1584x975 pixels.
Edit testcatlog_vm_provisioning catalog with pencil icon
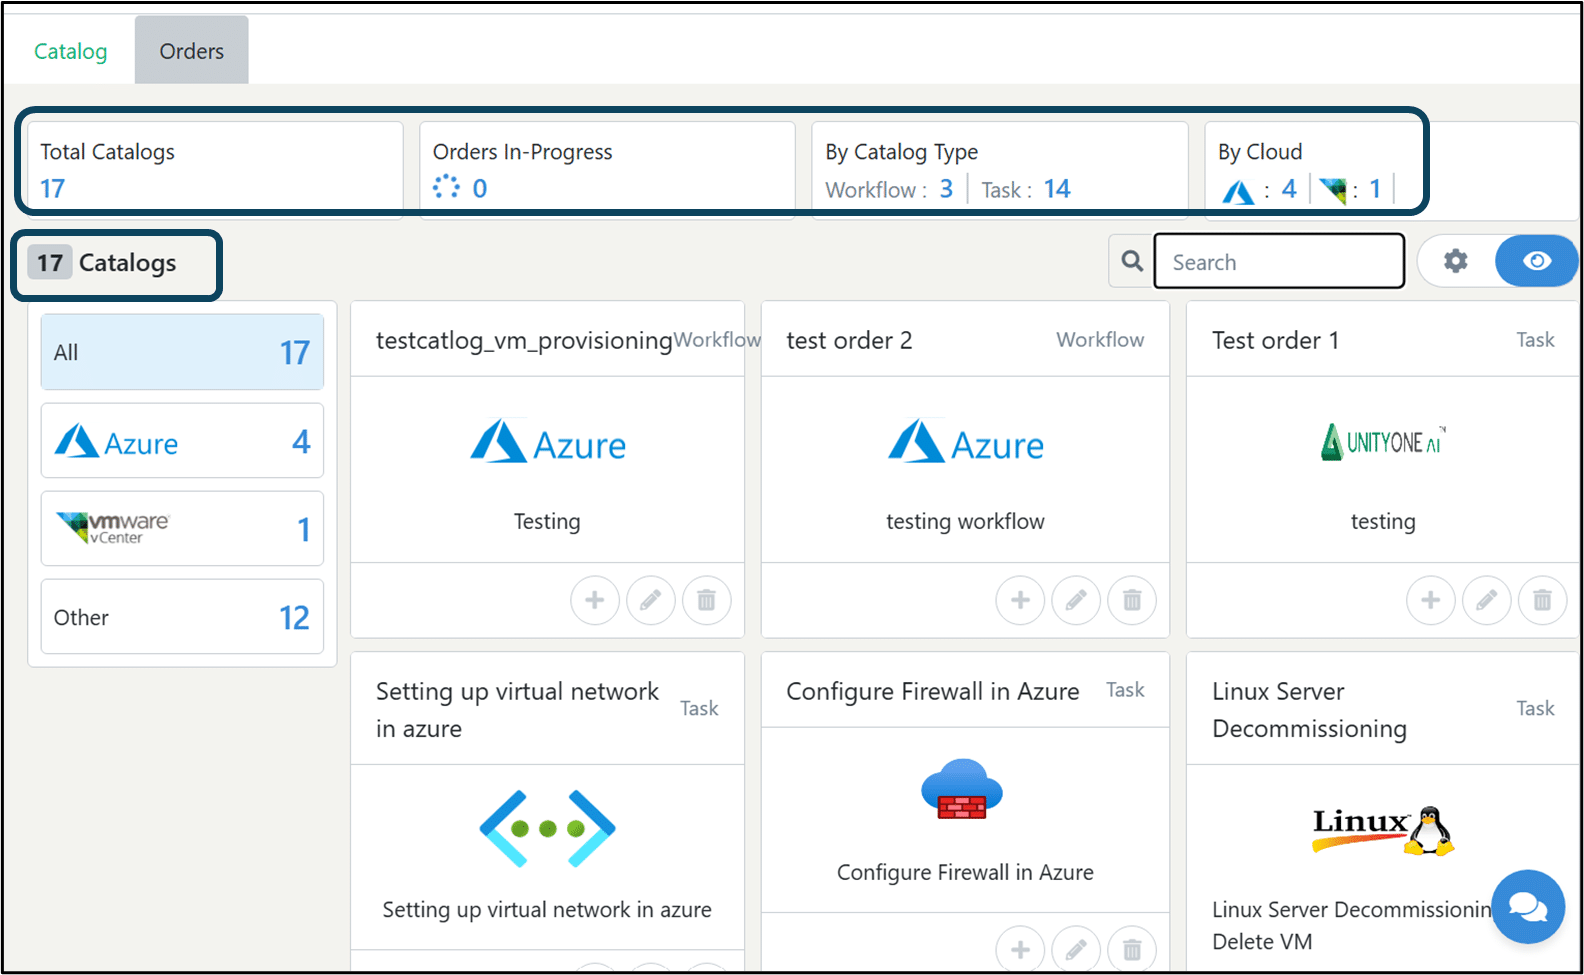coord(651,600)
